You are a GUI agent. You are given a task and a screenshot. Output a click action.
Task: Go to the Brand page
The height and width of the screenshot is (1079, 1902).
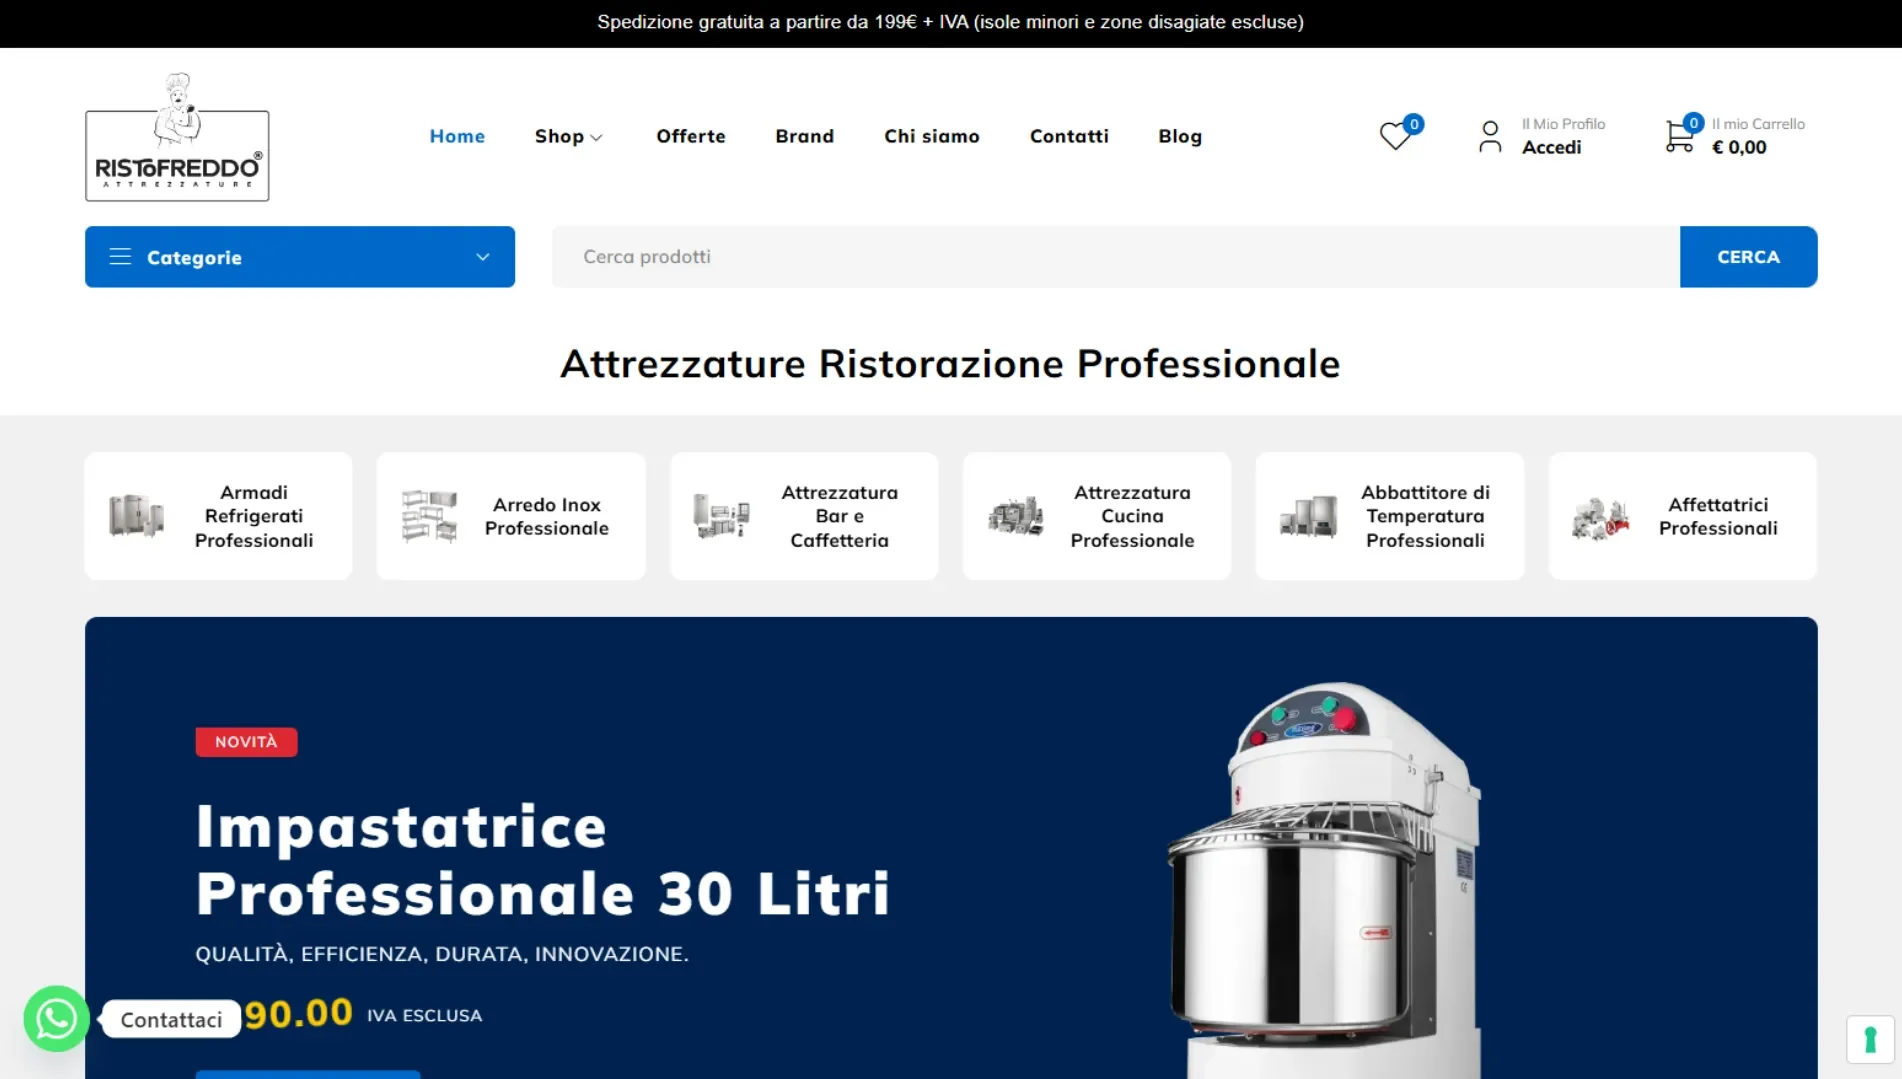coord(804,136)
